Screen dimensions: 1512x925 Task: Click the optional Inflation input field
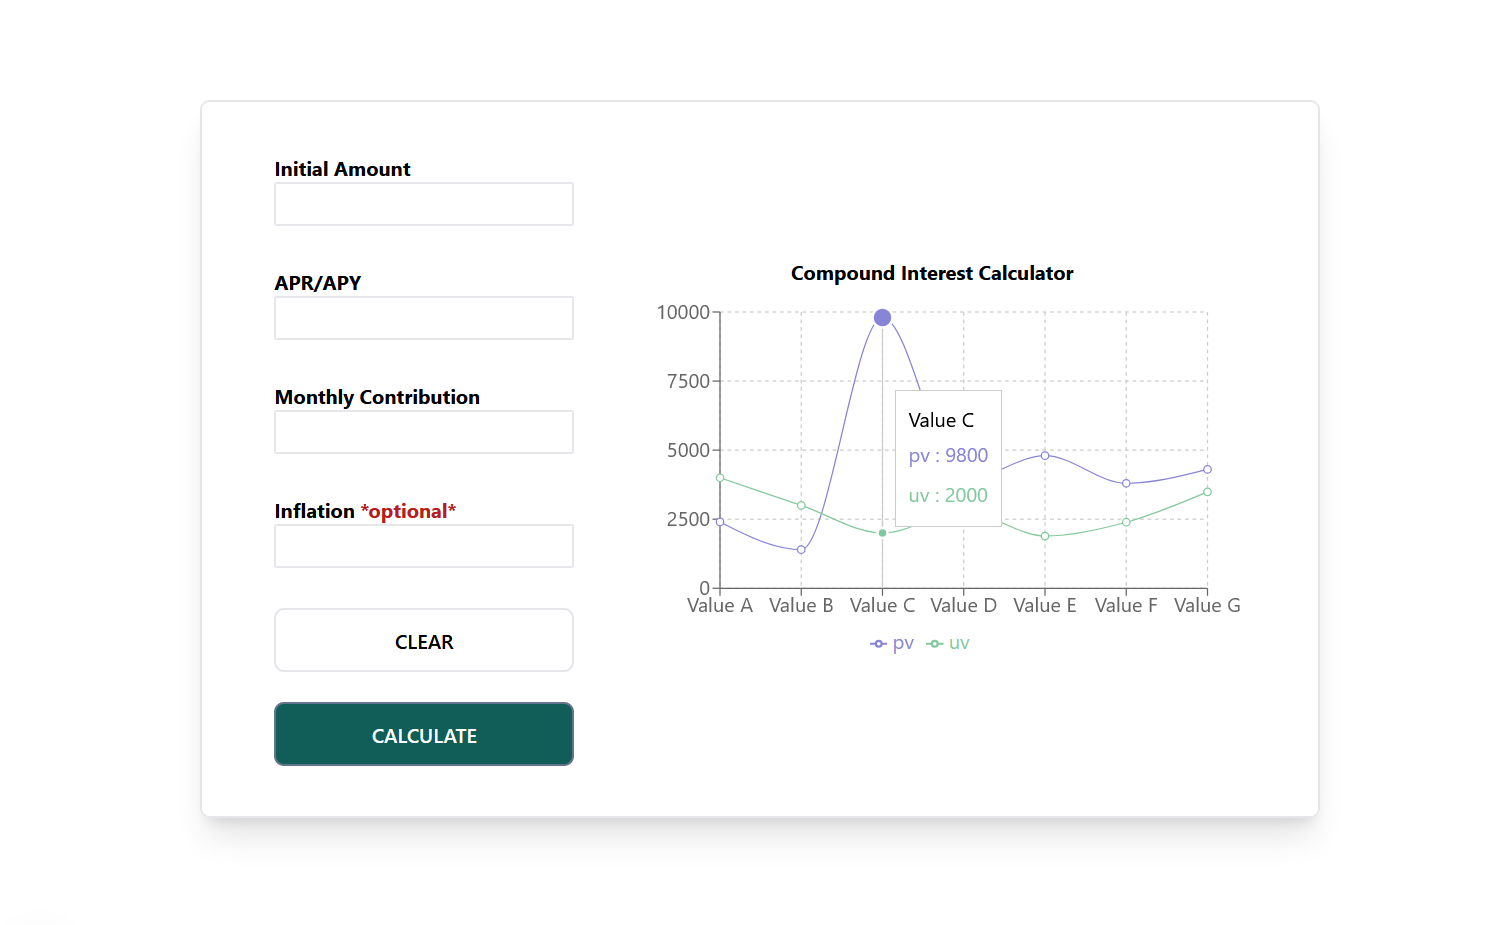tap(423, 546)
